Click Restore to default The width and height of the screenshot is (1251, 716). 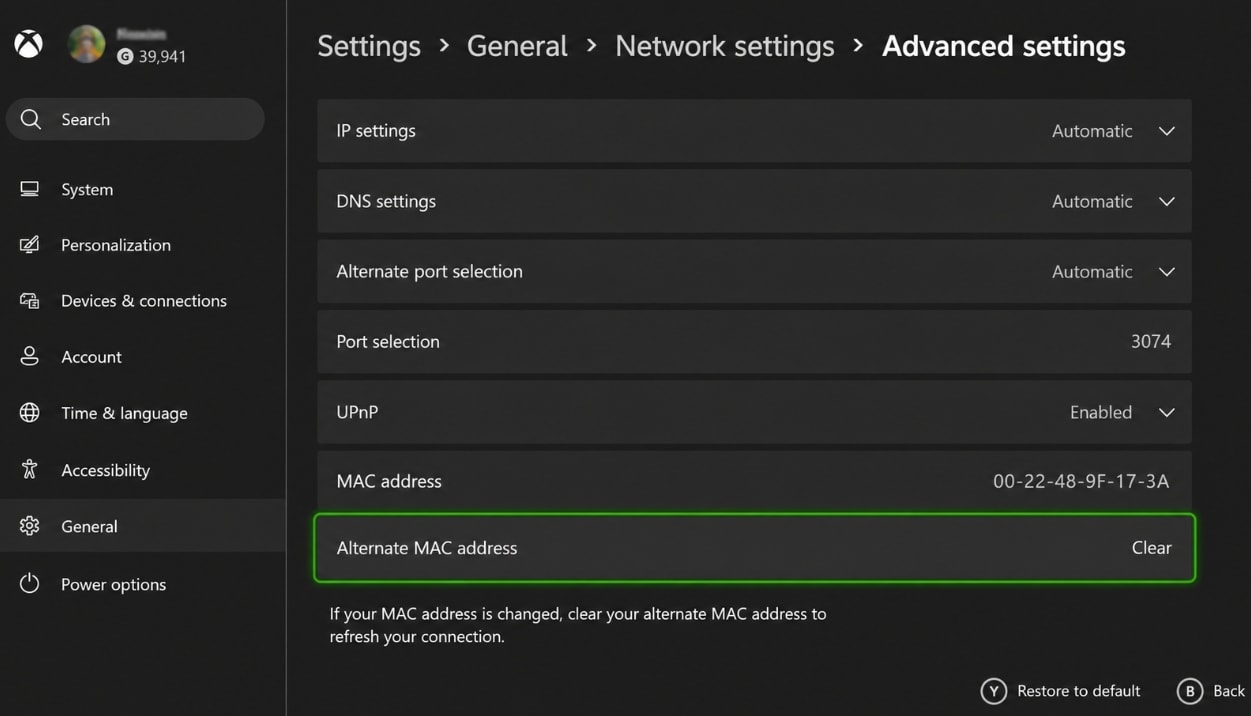(x=1078, y=691)
